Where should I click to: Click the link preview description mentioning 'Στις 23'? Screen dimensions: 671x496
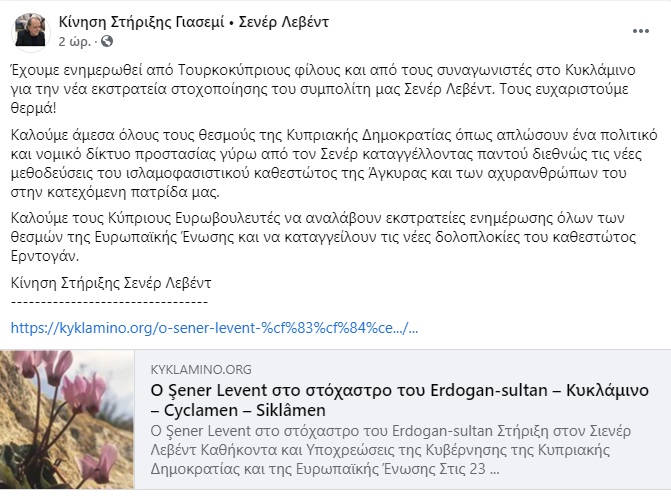click(390, 450)
